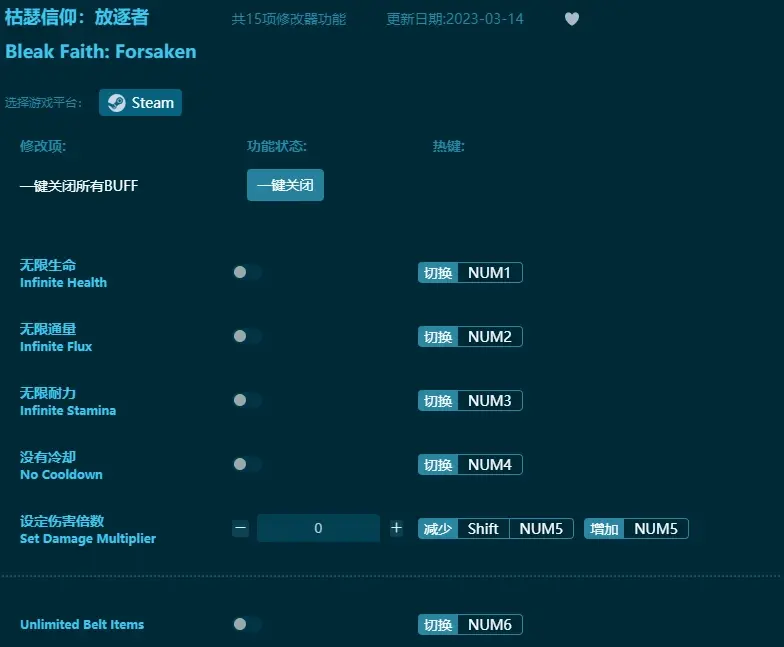Click NUM6 hotkey for Unlimited Belt Items
This screenshot has width=784, height=647.
490,624
